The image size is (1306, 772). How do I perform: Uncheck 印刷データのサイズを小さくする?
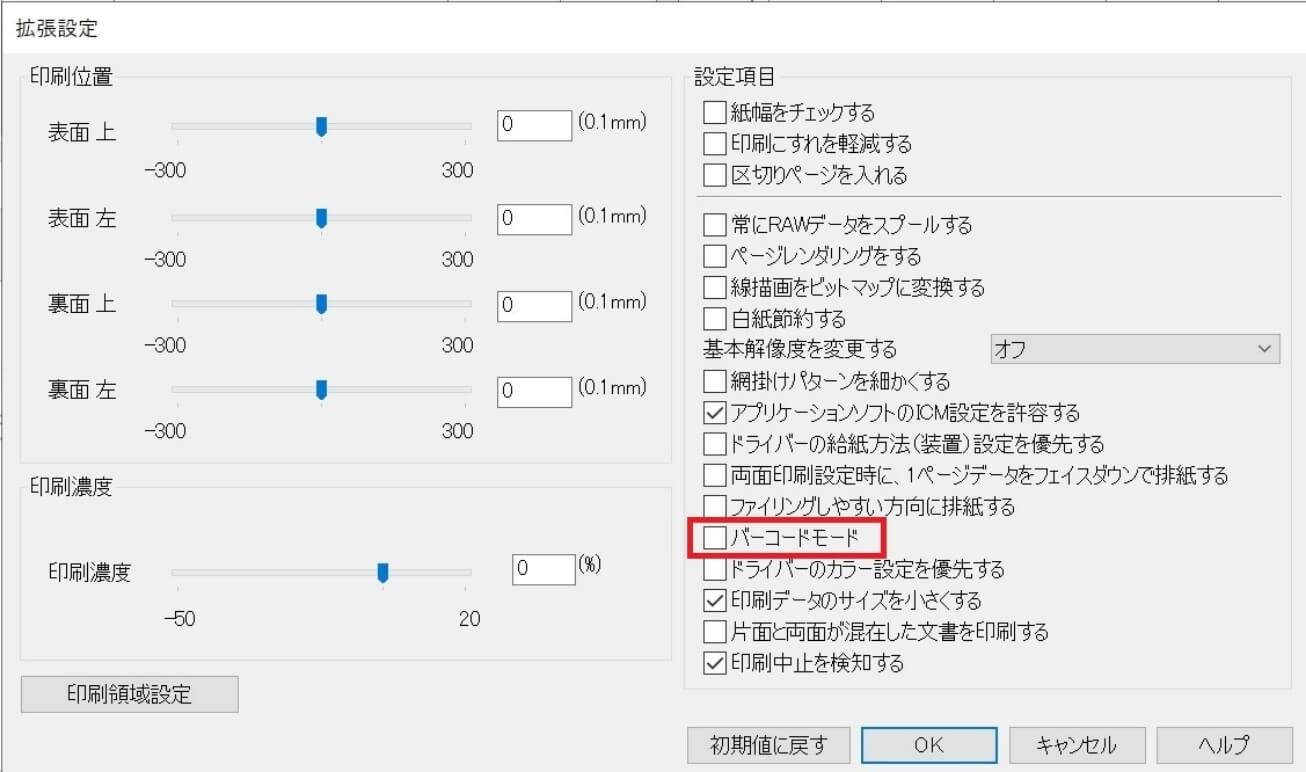click(714, 601)
